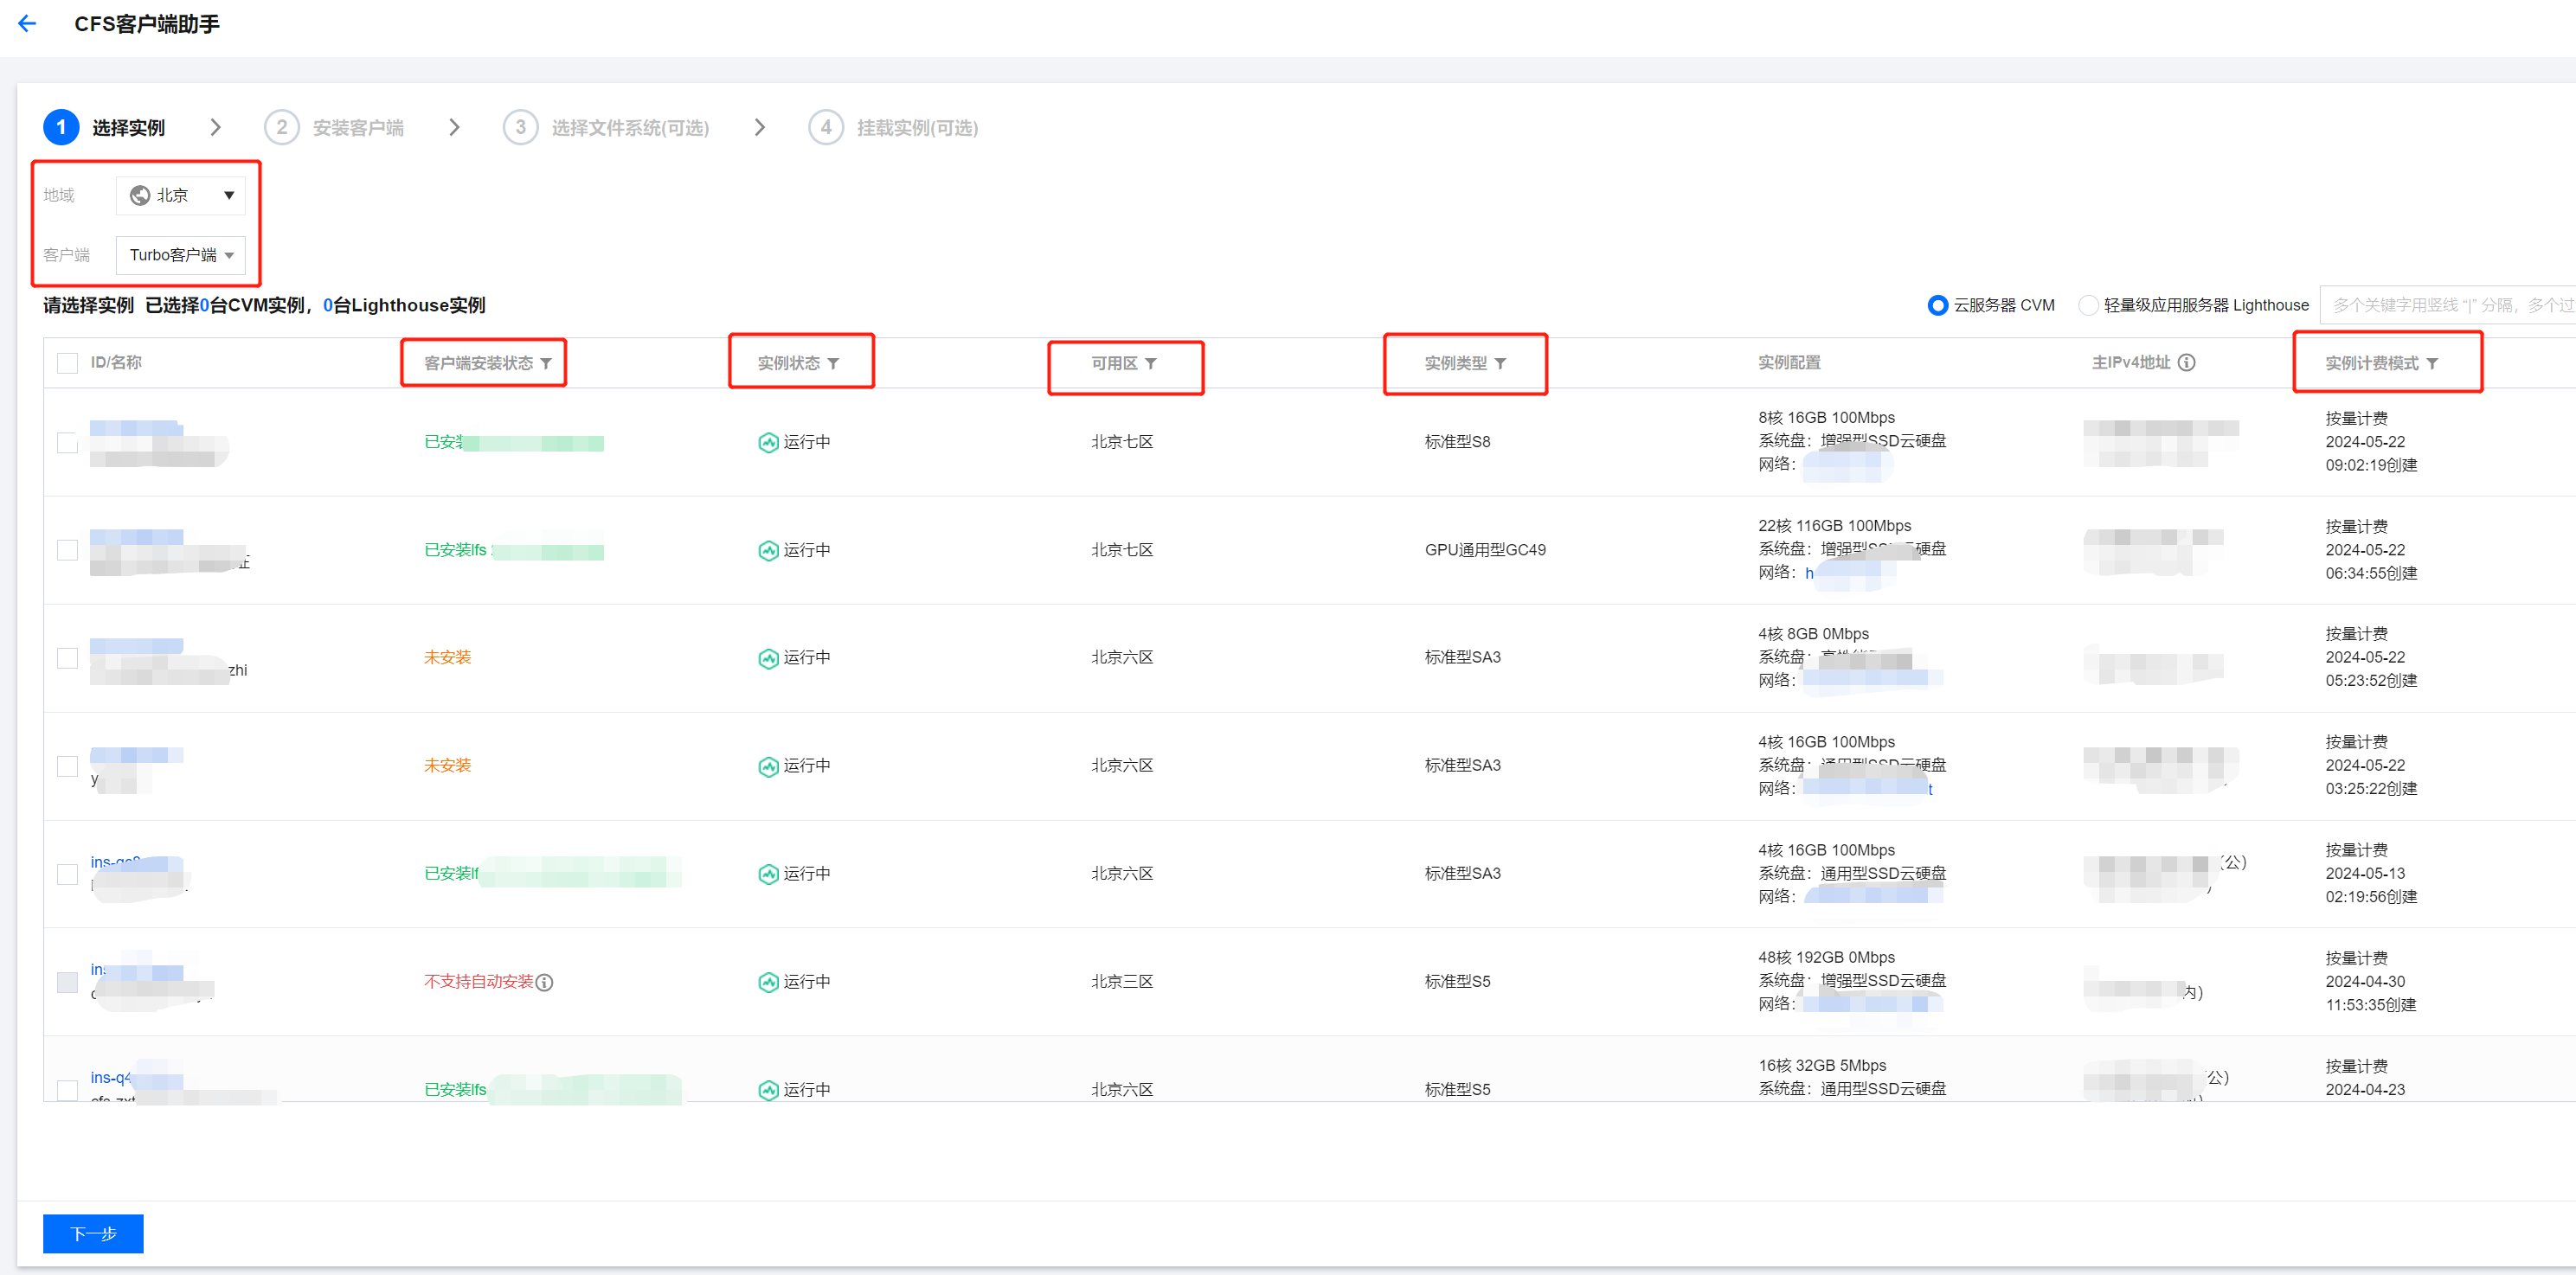Click the keyword search input field

[x=2450, y=305]
